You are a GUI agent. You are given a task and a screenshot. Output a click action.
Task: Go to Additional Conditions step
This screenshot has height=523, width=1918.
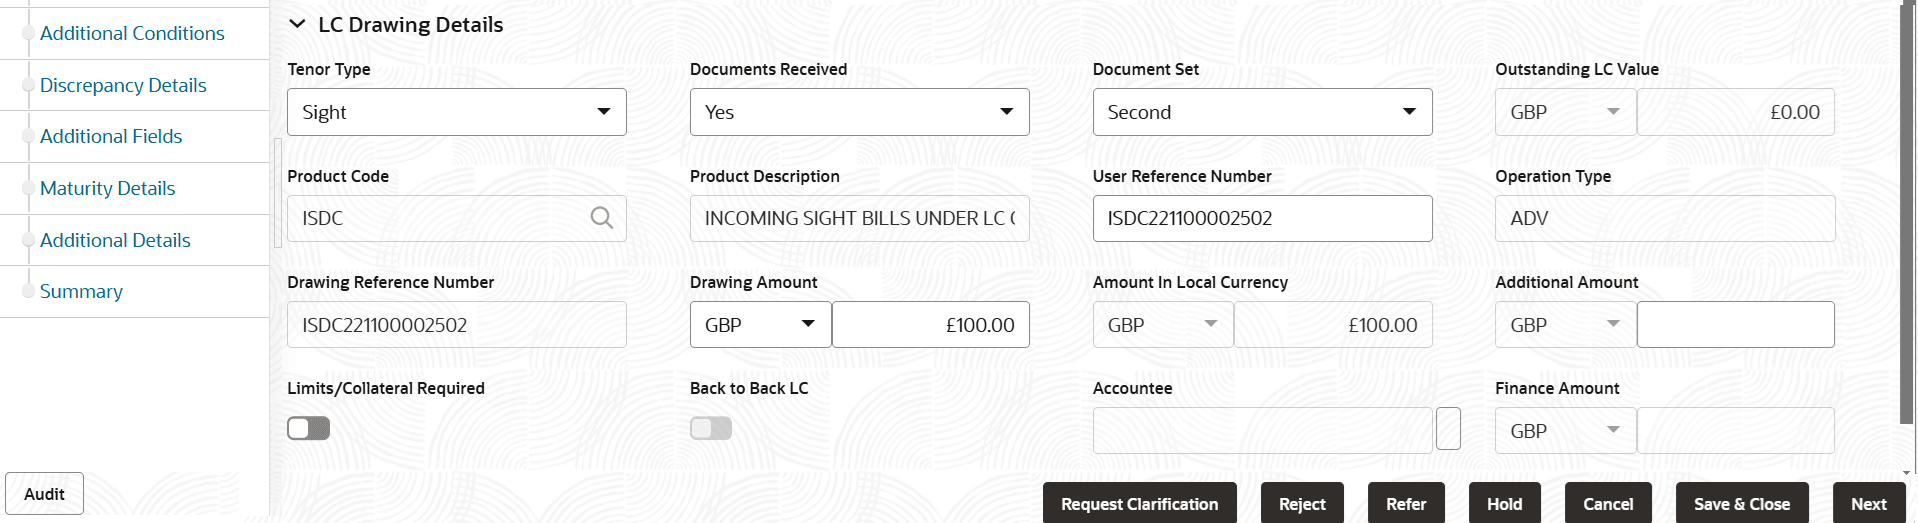coord(132,33)
